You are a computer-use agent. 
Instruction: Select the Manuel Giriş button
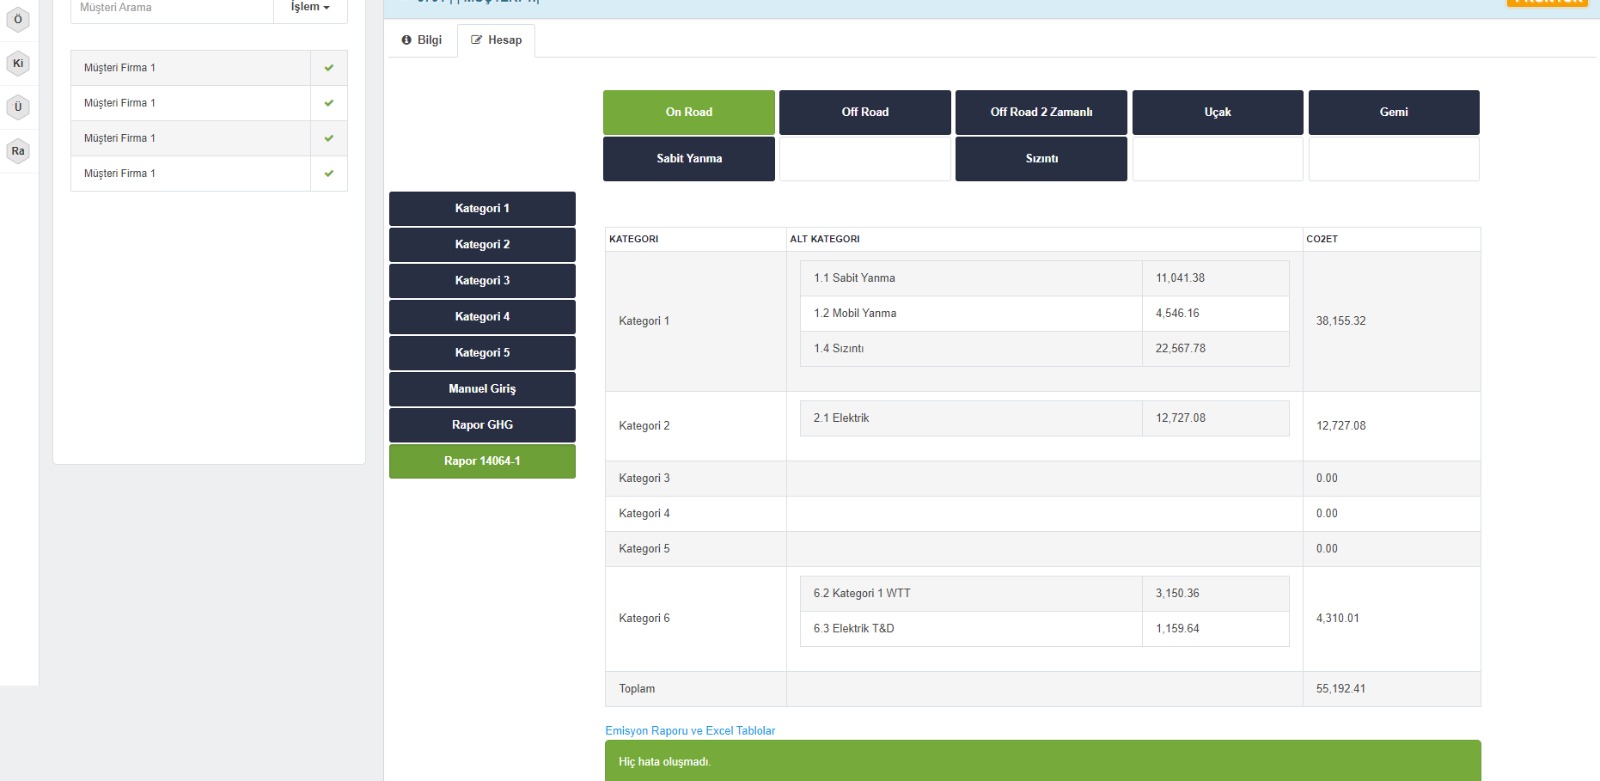pyautogui.click(x=482, y=389)
